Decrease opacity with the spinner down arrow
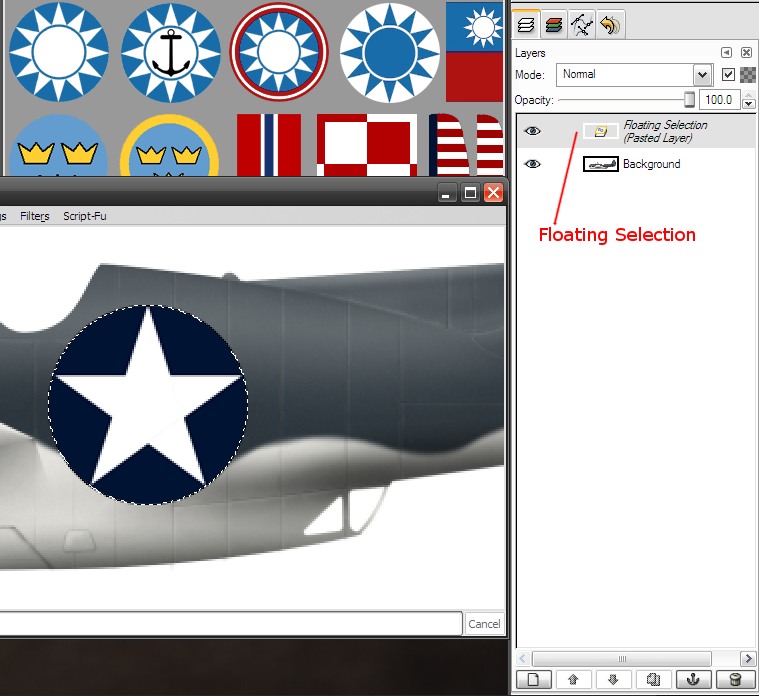The height and width of the screenshot is (696, 759). (748, 104)
